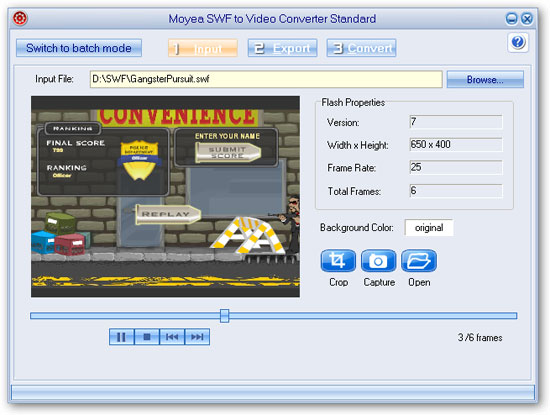The image size is (550, 415).
Task: Click the '3 /6 frames' counter text
Action: (x=480, y=337)
